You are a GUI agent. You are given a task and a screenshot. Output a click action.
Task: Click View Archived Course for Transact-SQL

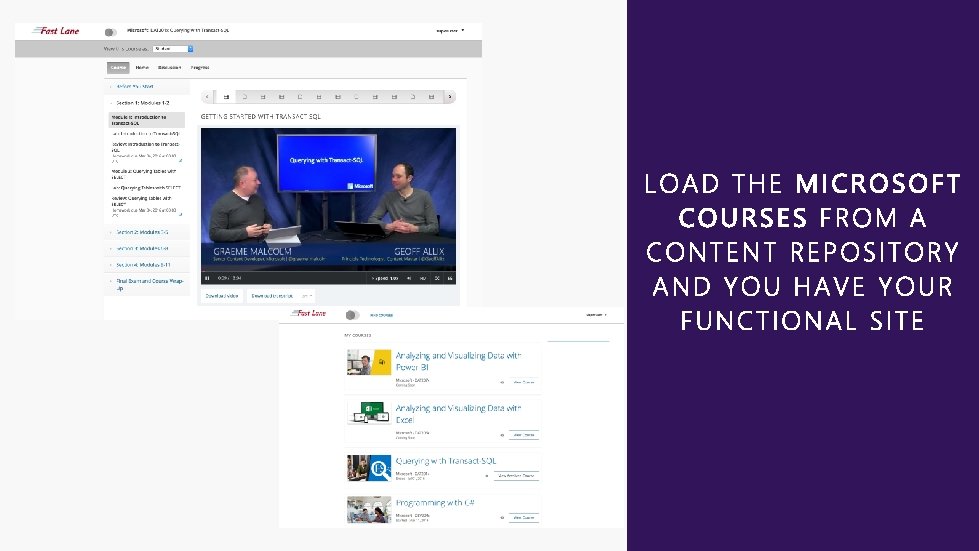(x=516, y=476)
